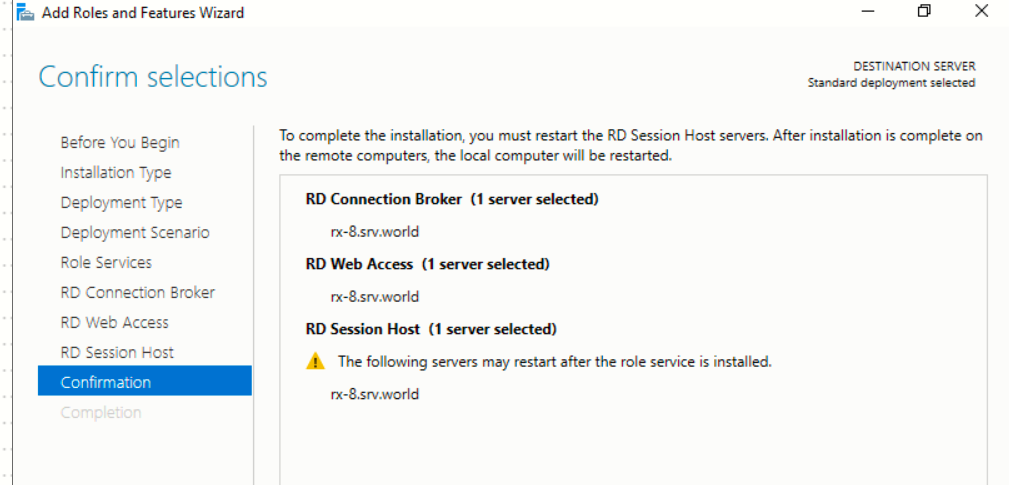The image size is (1009, 485).
Task: Click the RD Connection Broker heading
Action: point(383,199)
